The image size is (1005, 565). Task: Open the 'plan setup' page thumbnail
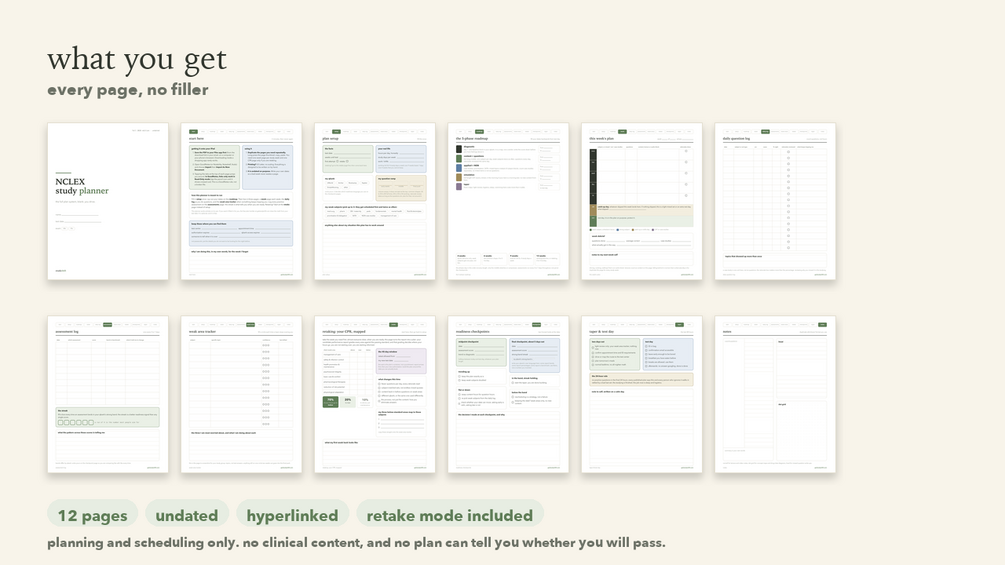click(375, 201)
